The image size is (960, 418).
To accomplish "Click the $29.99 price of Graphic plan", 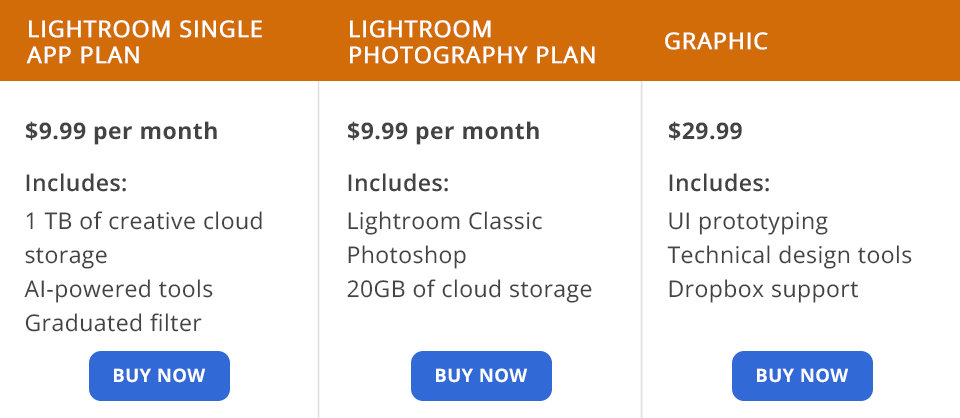I will pos(705,131).
